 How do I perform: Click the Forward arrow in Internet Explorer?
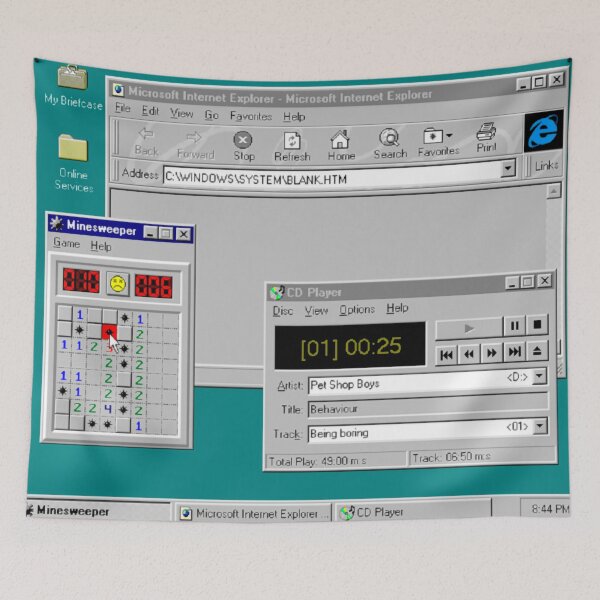coord(194,137)
